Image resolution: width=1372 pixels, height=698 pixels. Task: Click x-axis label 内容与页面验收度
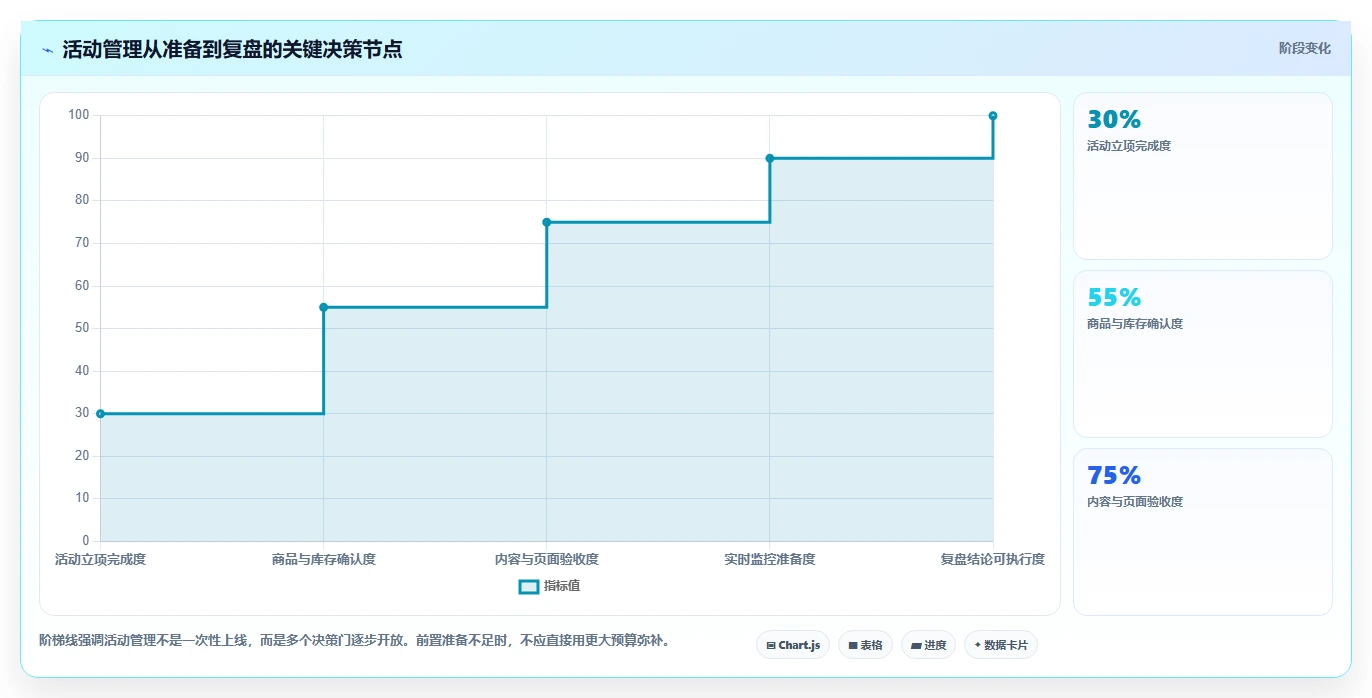tap(546, 559)
